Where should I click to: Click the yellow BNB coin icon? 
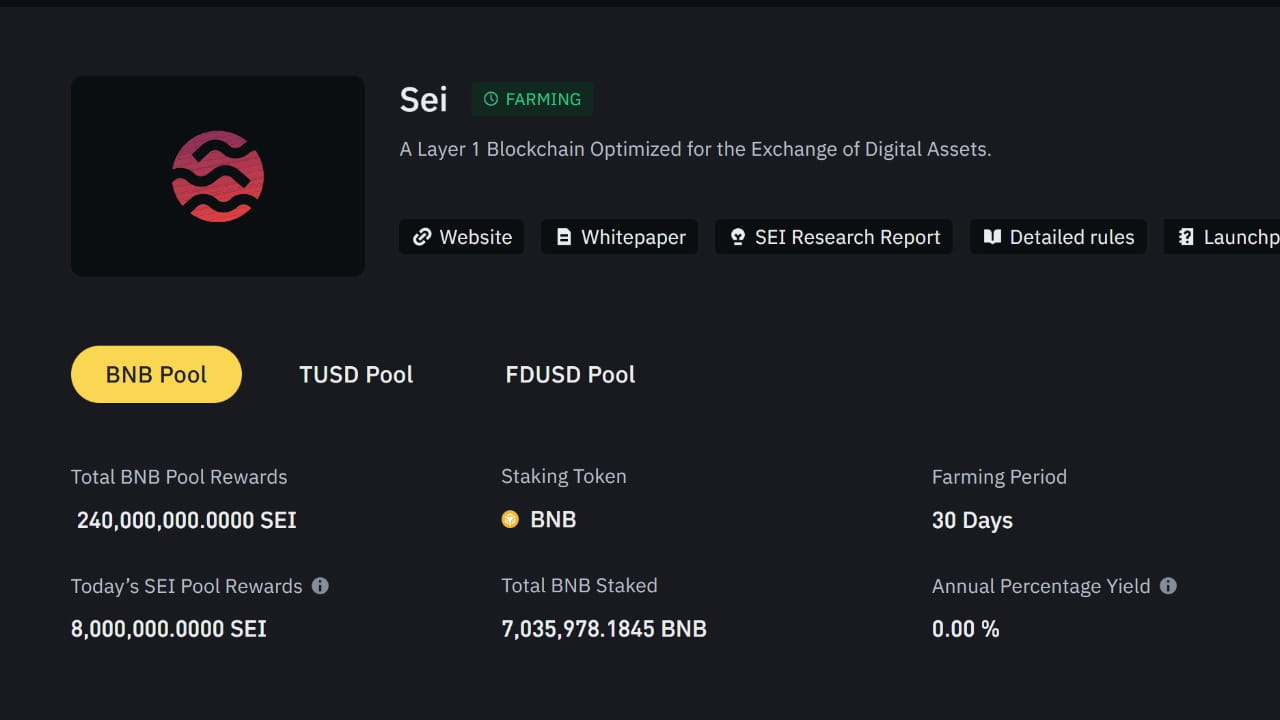pyautogui.click(x=510, y=519)
